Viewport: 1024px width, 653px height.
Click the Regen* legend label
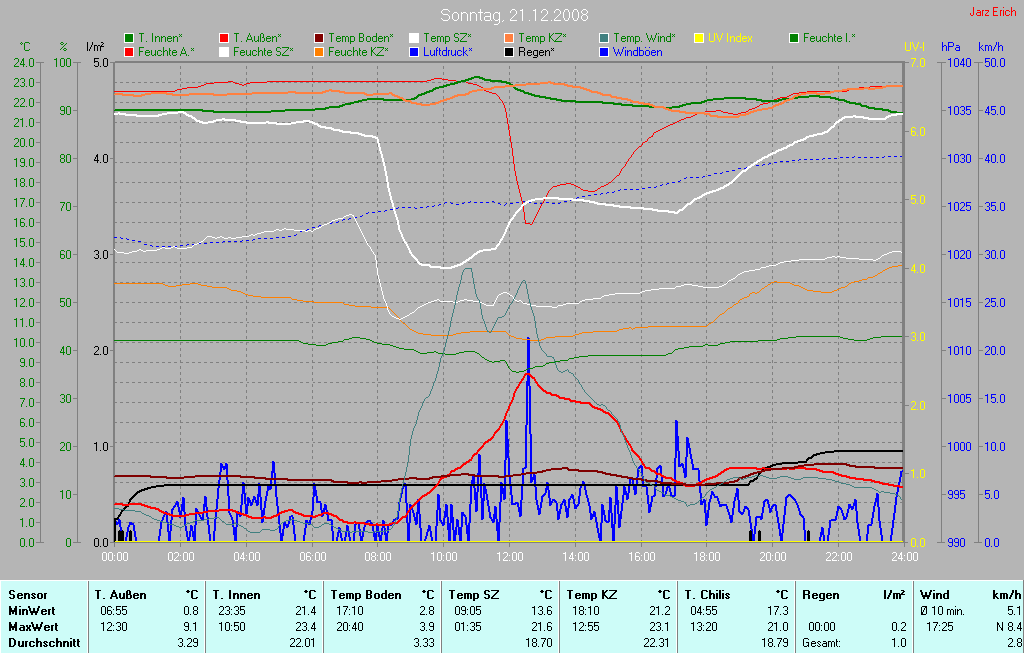536,52
